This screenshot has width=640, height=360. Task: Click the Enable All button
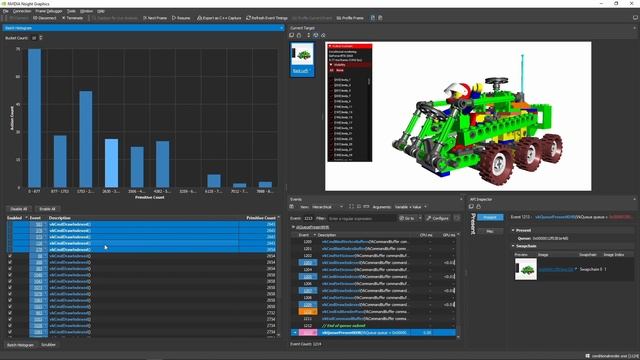(47, 209)
